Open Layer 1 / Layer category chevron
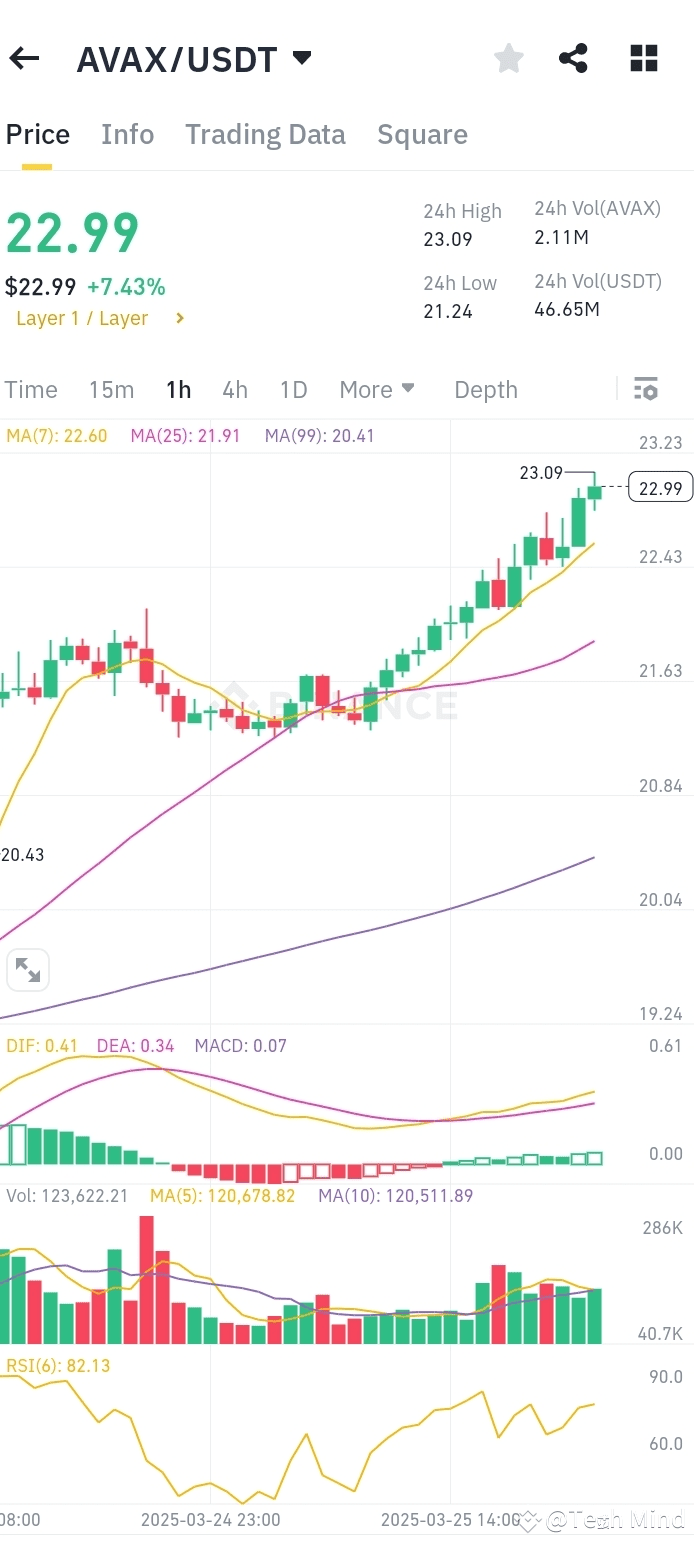Image resolution: width=694 pixels, height=1542 pixels. (180, 318)
